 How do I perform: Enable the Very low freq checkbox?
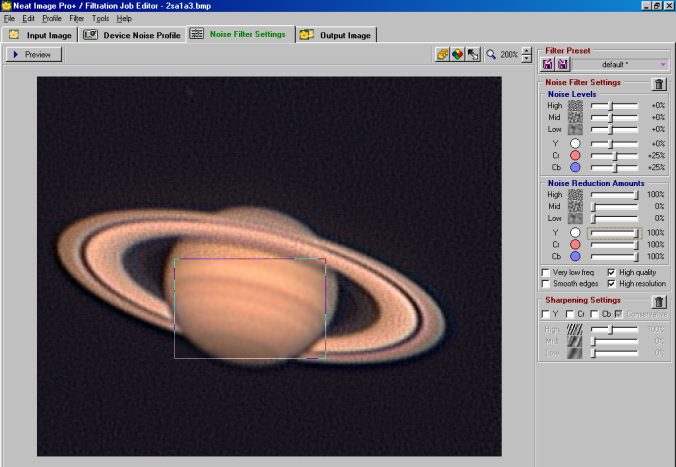pos(546,272)
